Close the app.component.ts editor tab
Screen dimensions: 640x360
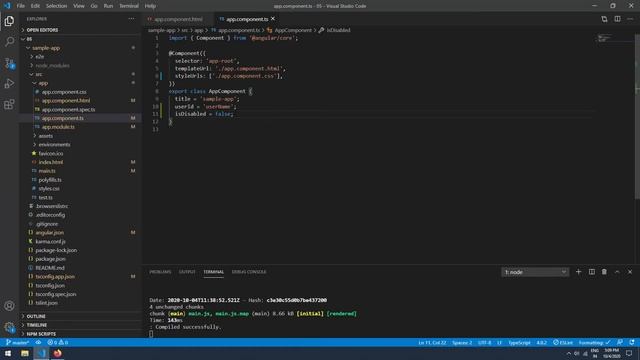pyautogui.click(x=273, y=19)
